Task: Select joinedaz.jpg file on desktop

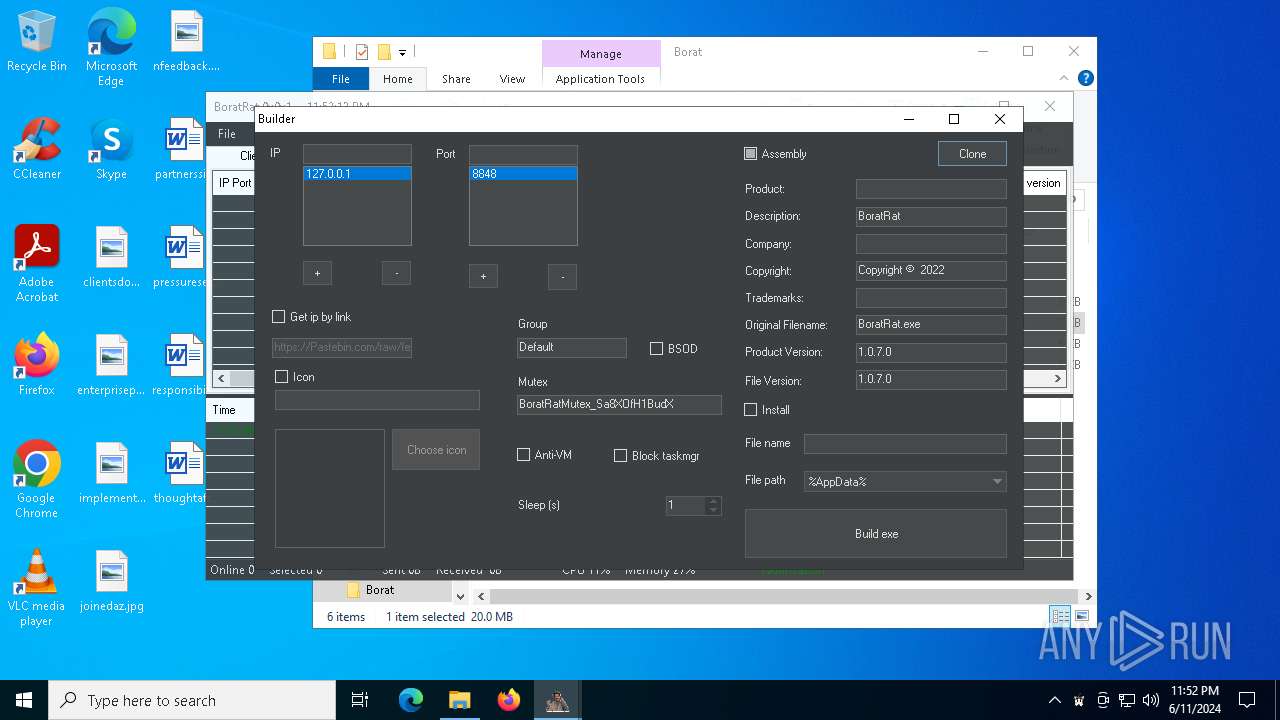Action: [x=111, y=580]
